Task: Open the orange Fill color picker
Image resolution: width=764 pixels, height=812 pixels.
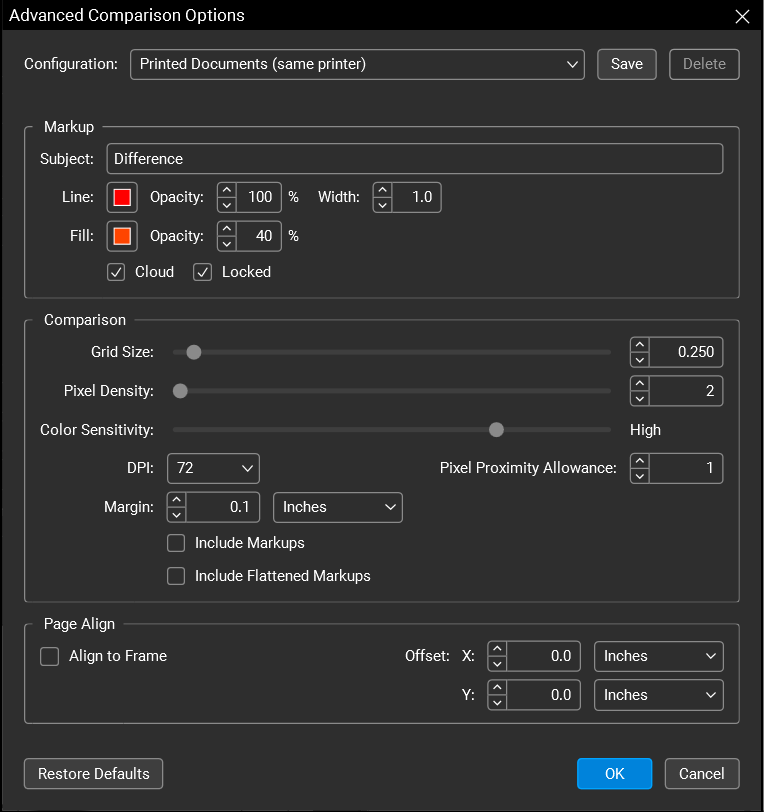Action: point(122,237)
